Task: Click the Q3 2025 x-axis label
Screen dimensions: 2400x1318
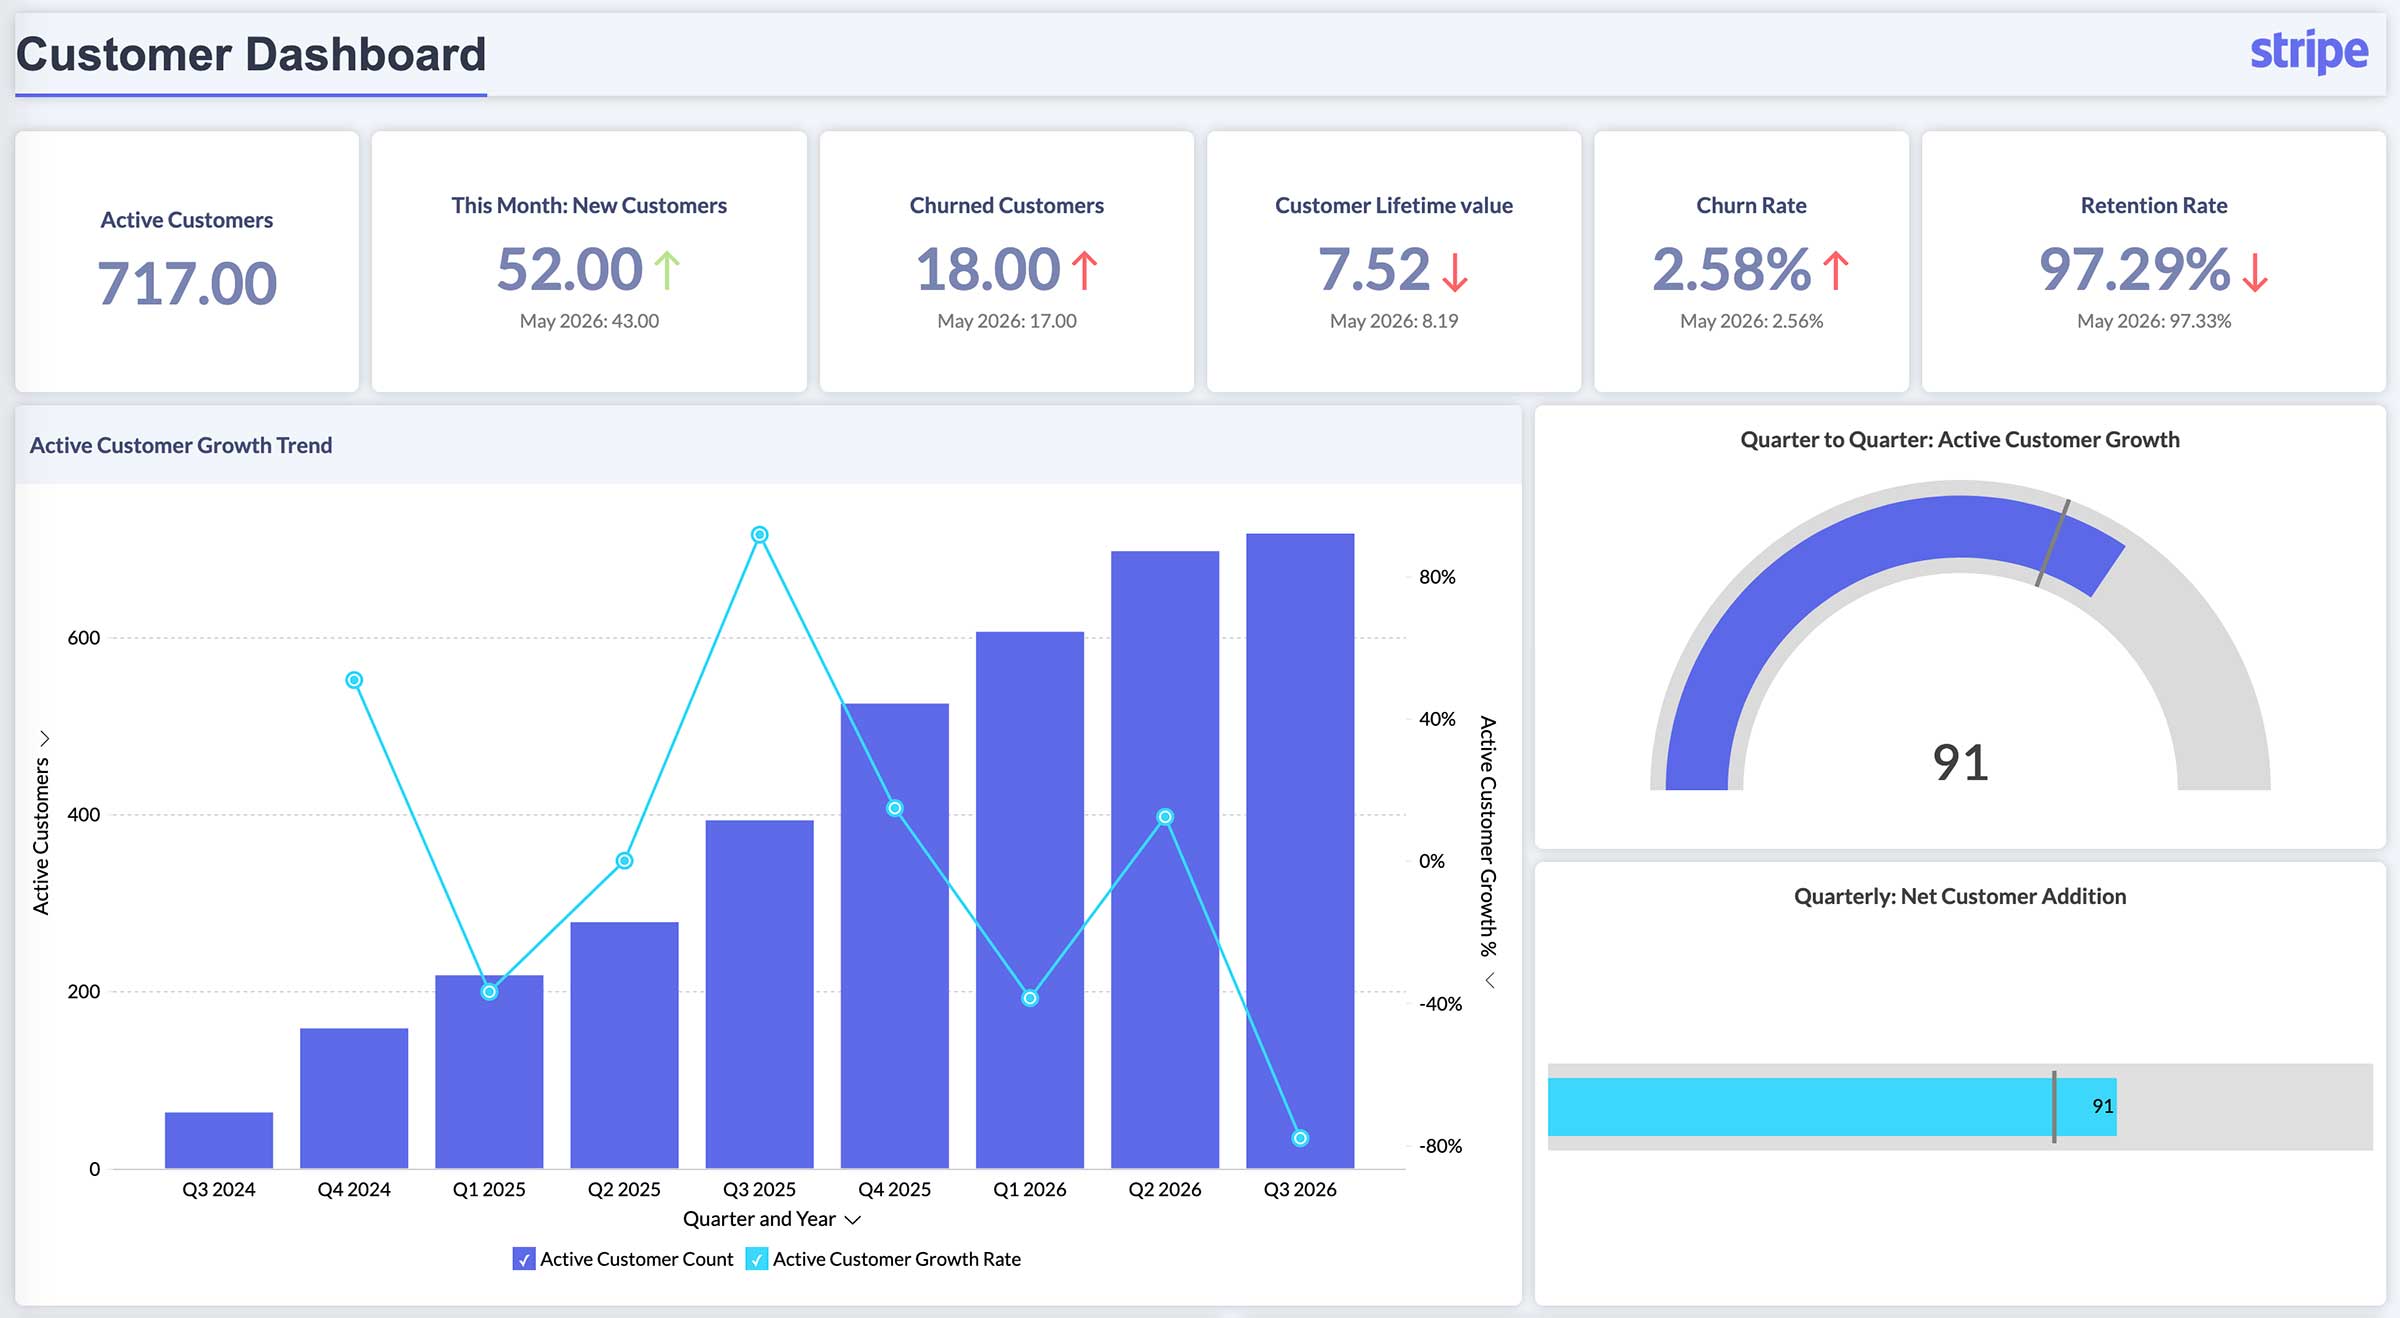Action: [x=759, y=1190]
